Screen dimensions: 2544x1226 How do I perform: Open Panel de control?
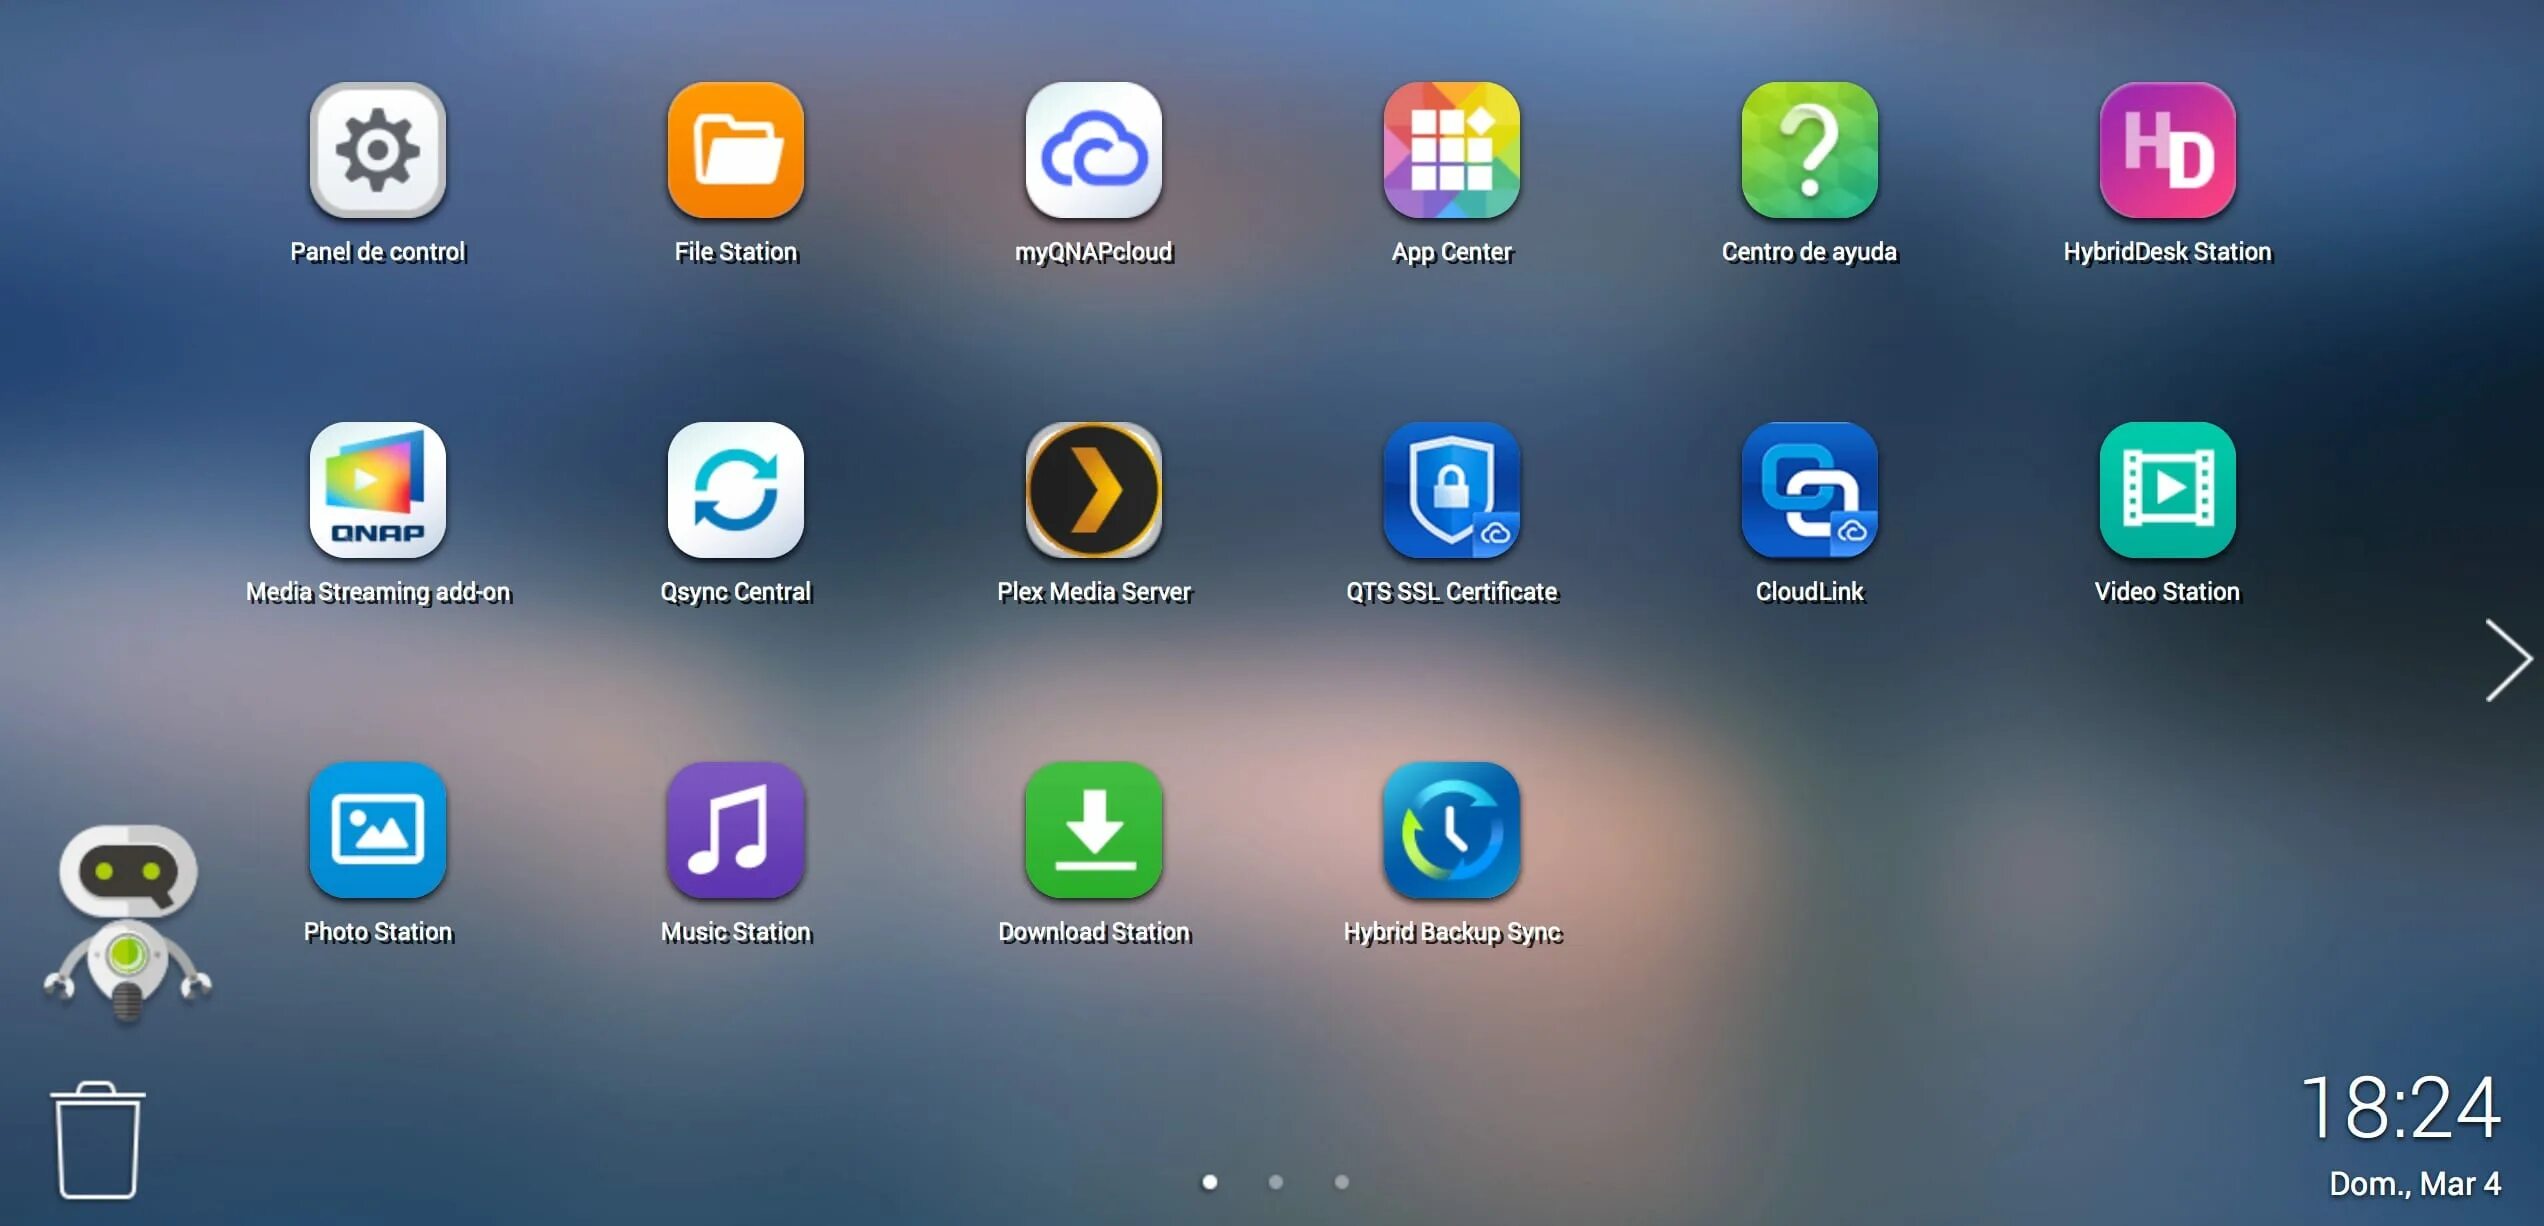[x=377, y=150]
